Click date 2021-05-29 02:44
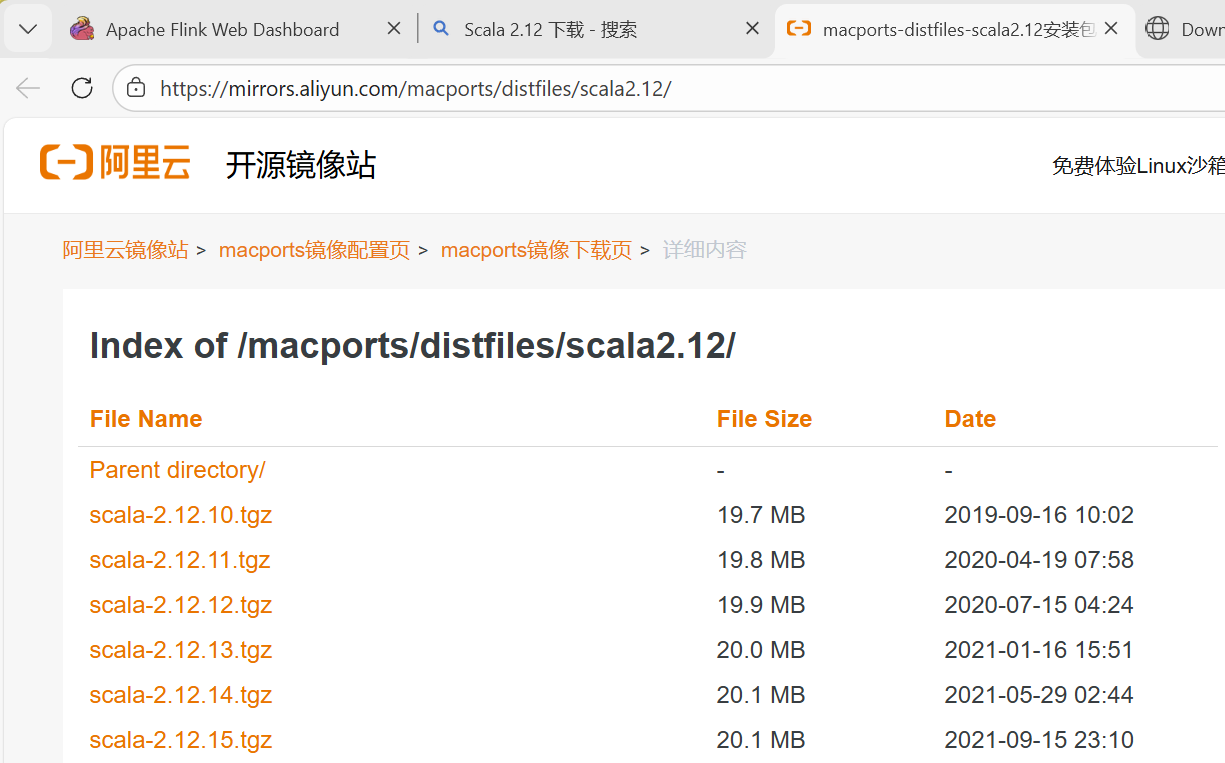The image size is (1225, 763). click(1039, 695)
